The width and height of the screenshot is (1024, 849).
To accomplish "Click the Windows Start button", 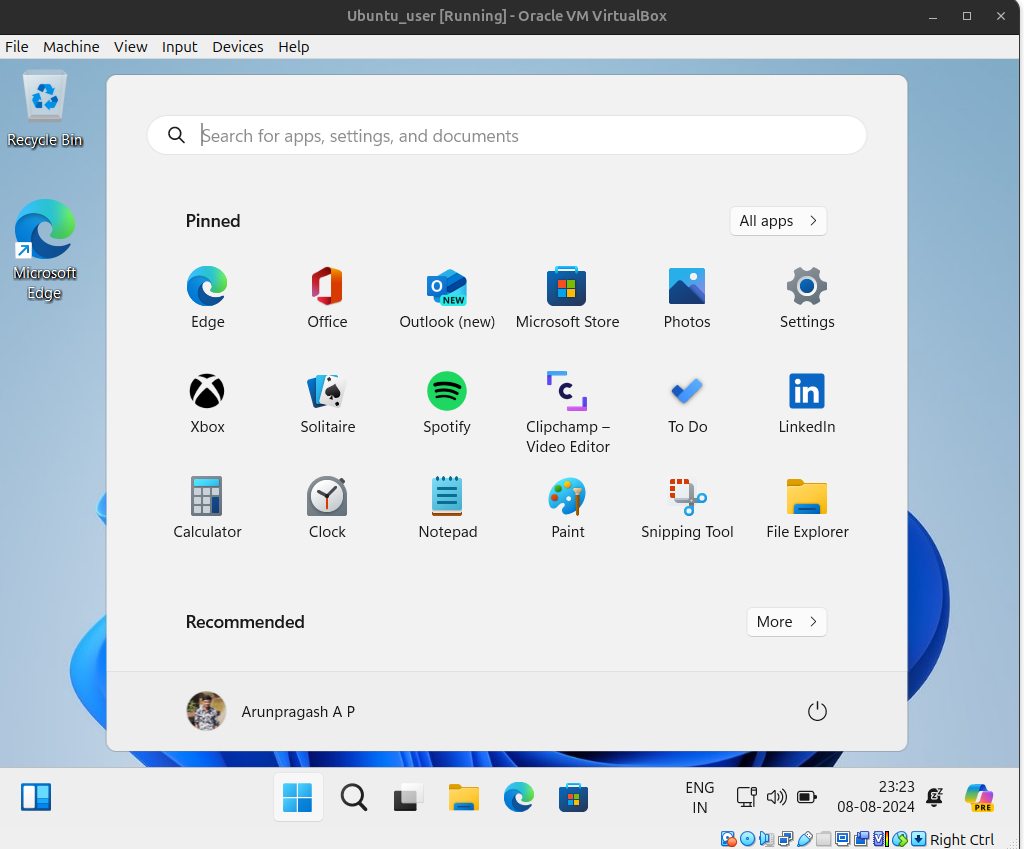I will tap(298, 797).
